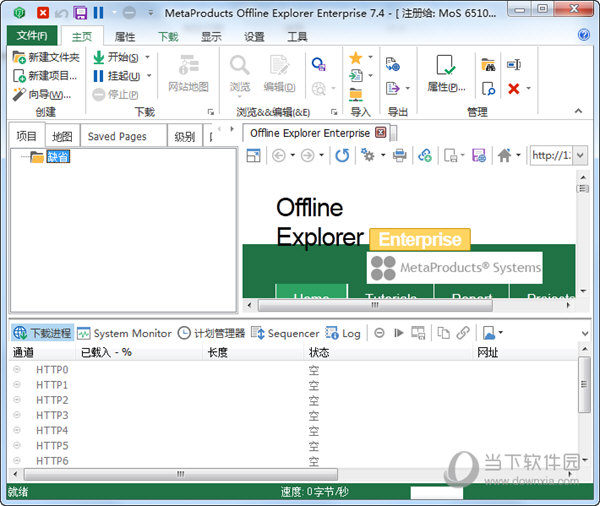Click the browser Back arrow
600x506 pixels.
pos(279,155)
